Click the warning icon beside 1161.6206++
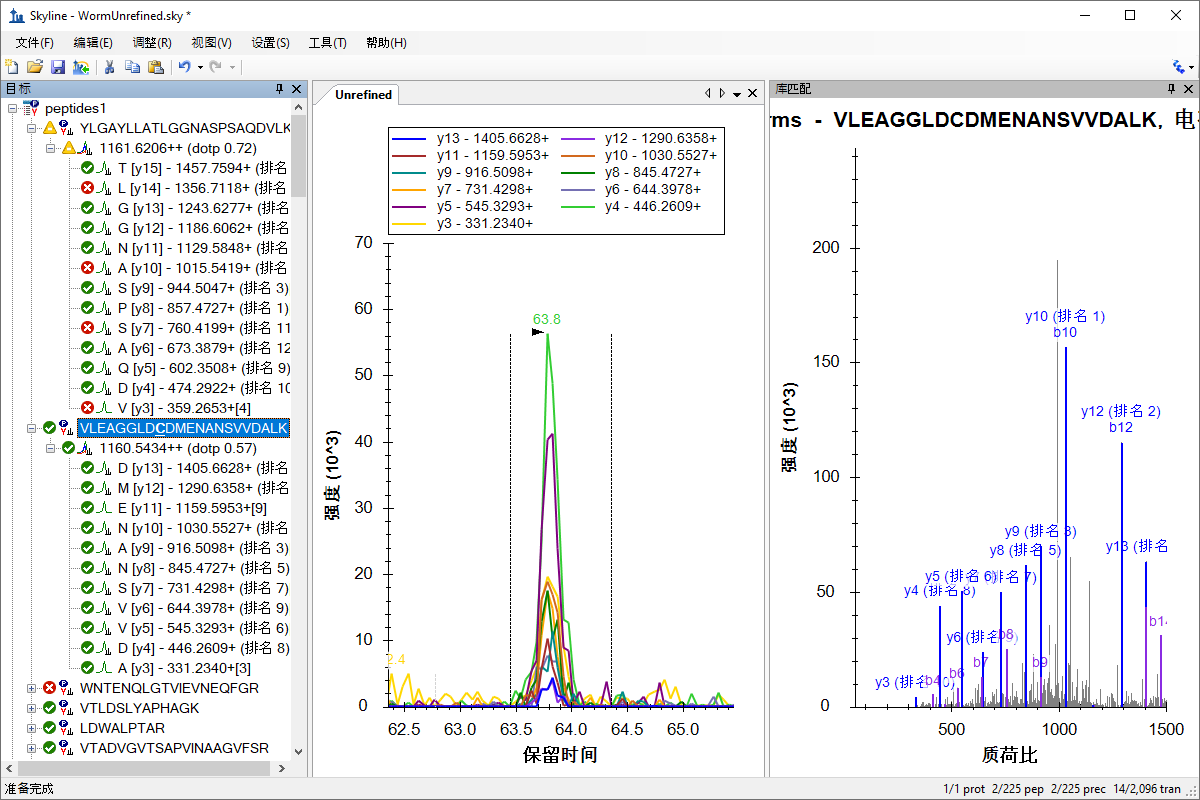Screen dimensions: 1200x800 tap(68, 148)
